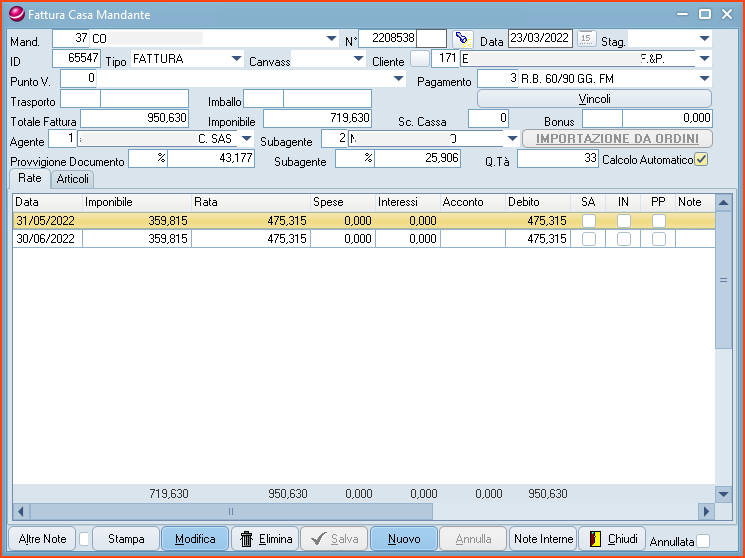Click the Nuovo button
Viewport: 745px width, 558px height.
404,539
